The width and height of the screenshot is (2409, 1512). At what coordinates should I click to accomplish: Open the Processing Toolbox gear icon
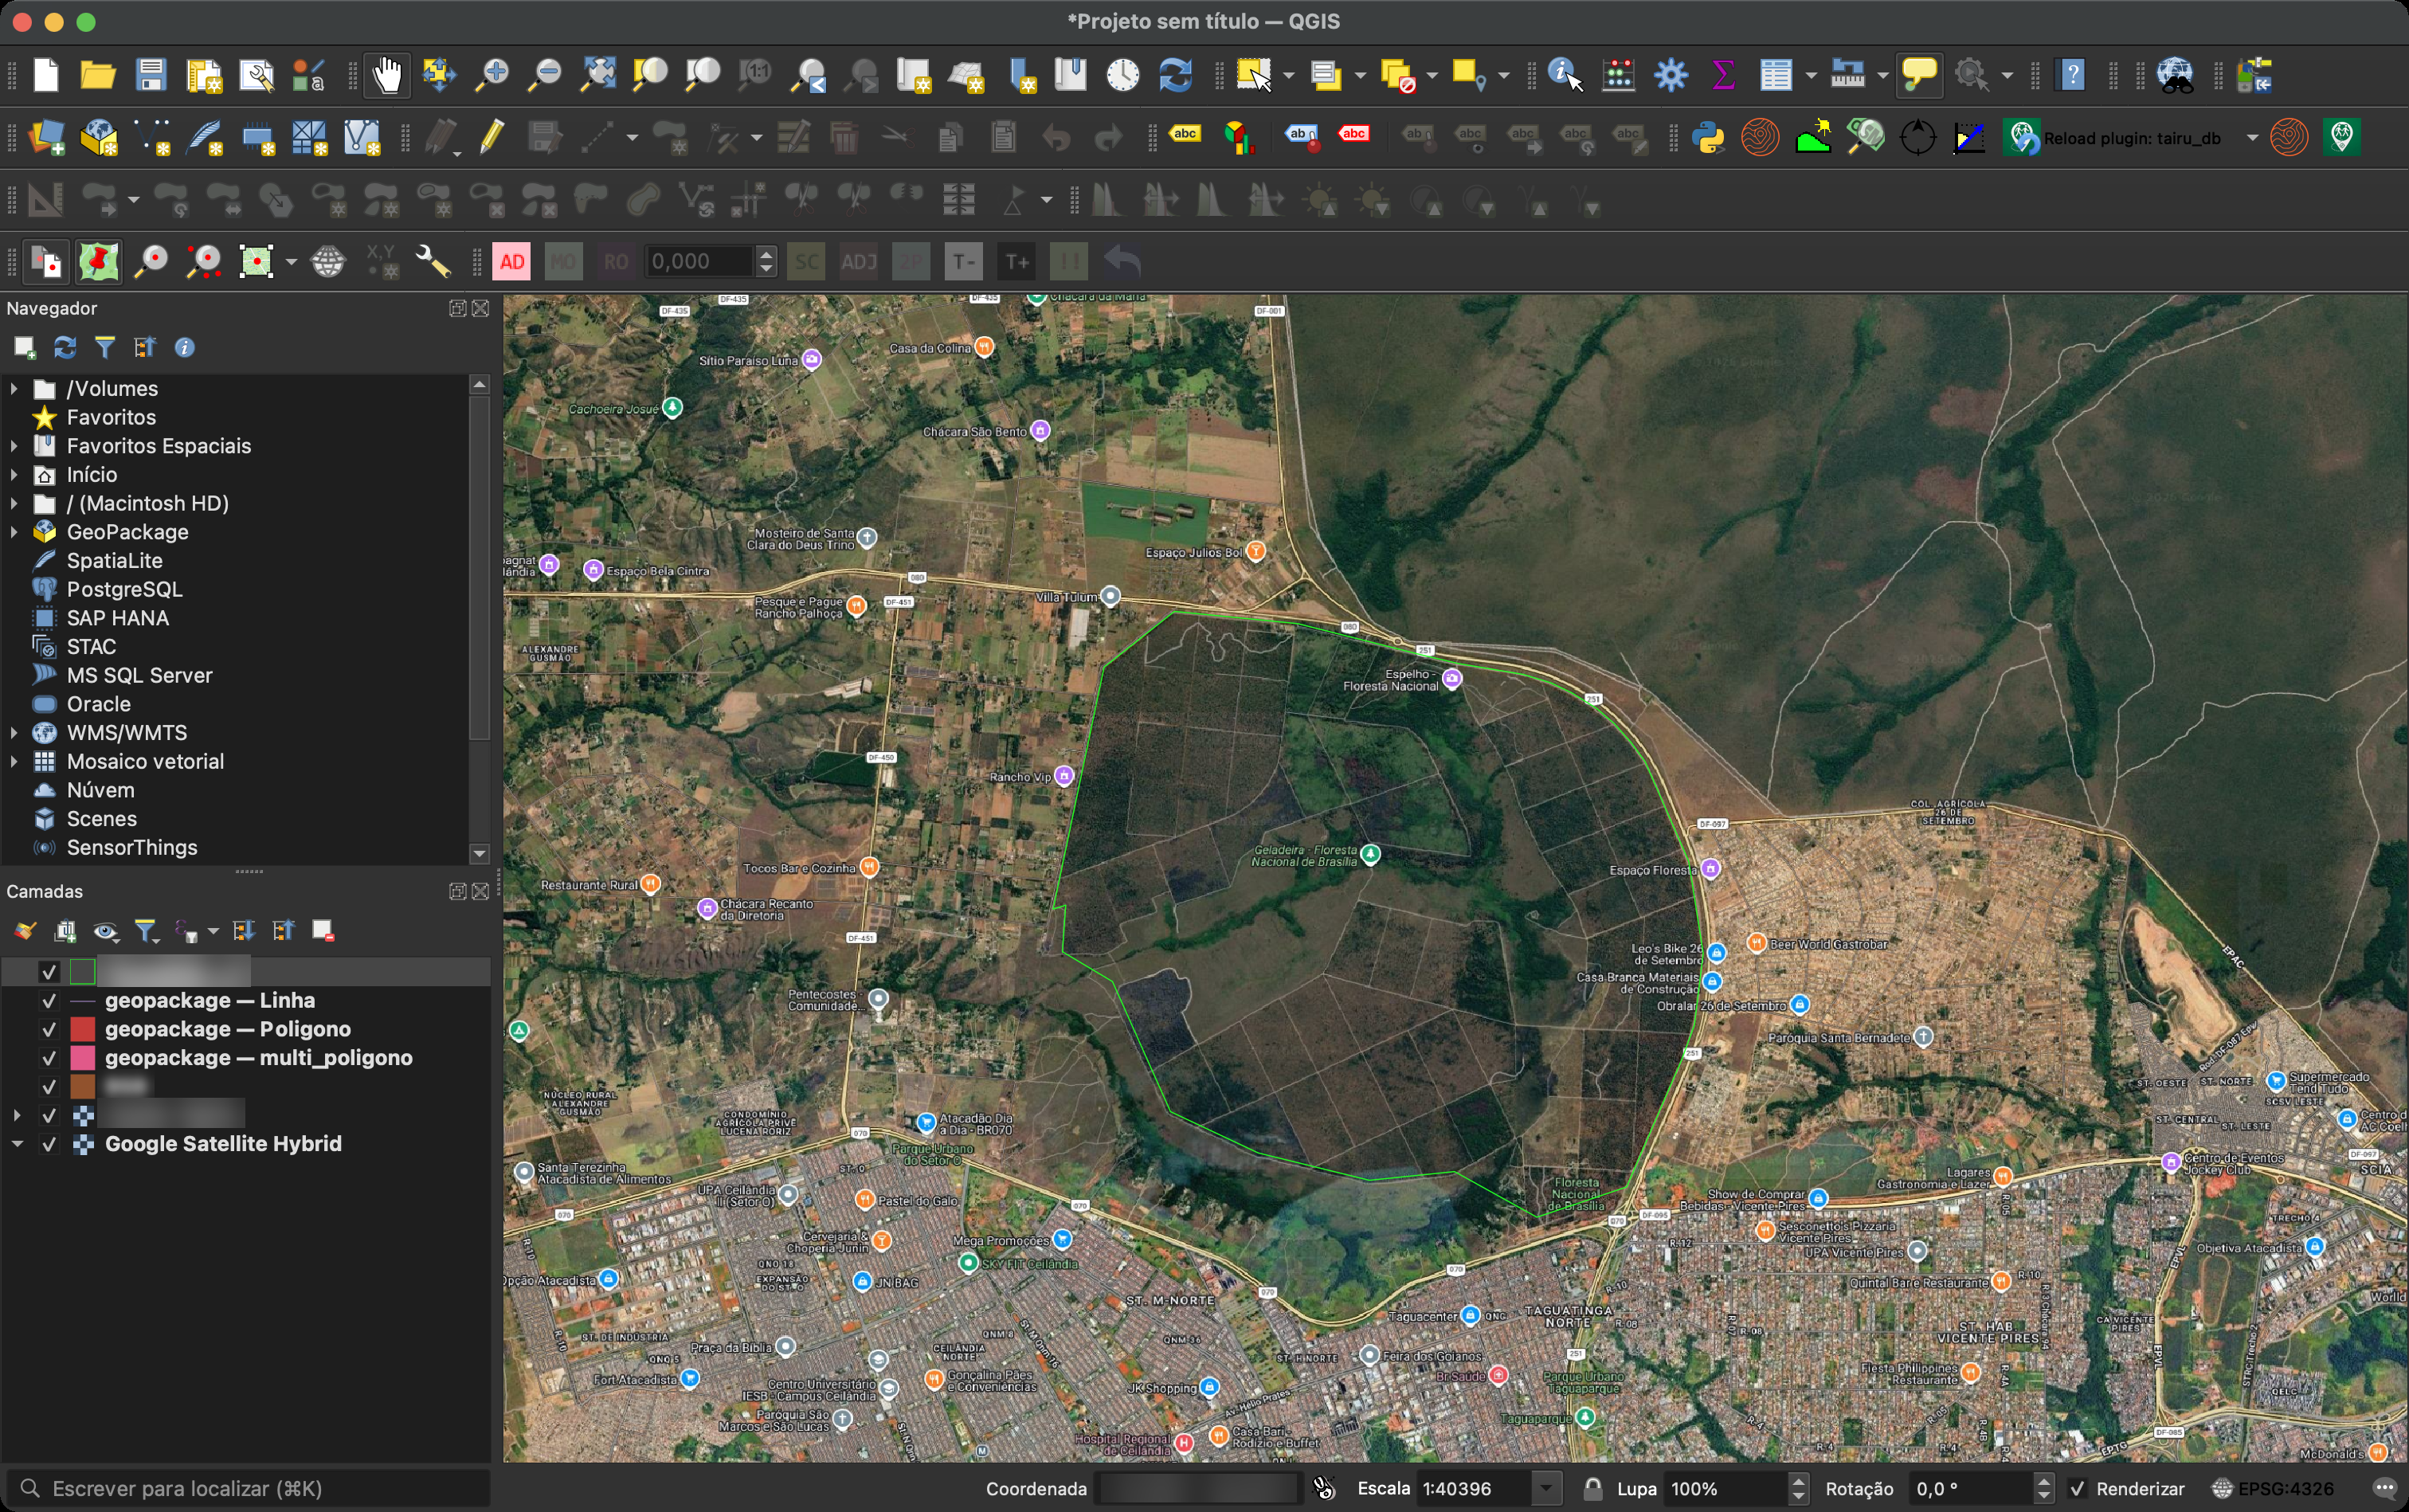tap(1670, 75)
